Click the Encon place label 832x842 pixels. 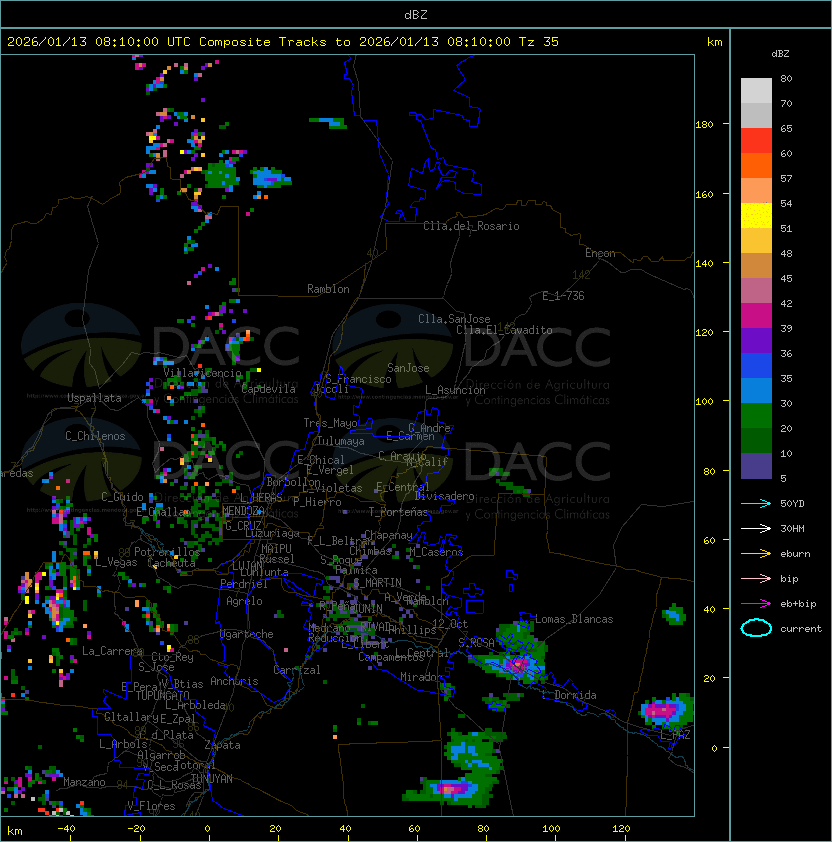tap(600, 253)
